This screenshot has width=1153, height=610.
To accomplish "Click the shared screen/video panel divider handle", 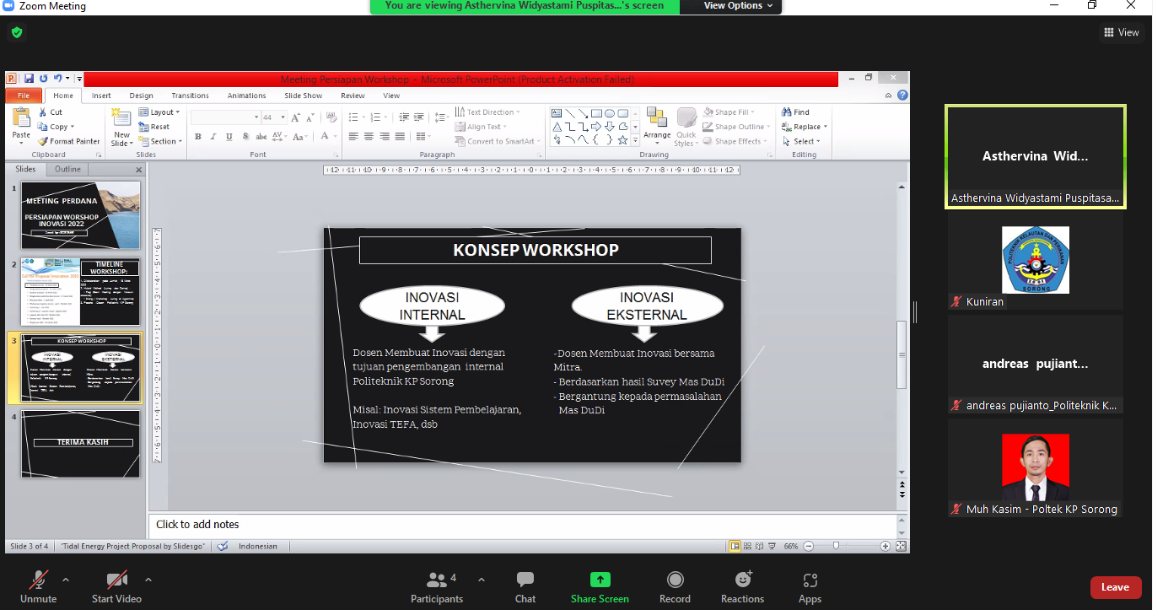I will 915,312.
